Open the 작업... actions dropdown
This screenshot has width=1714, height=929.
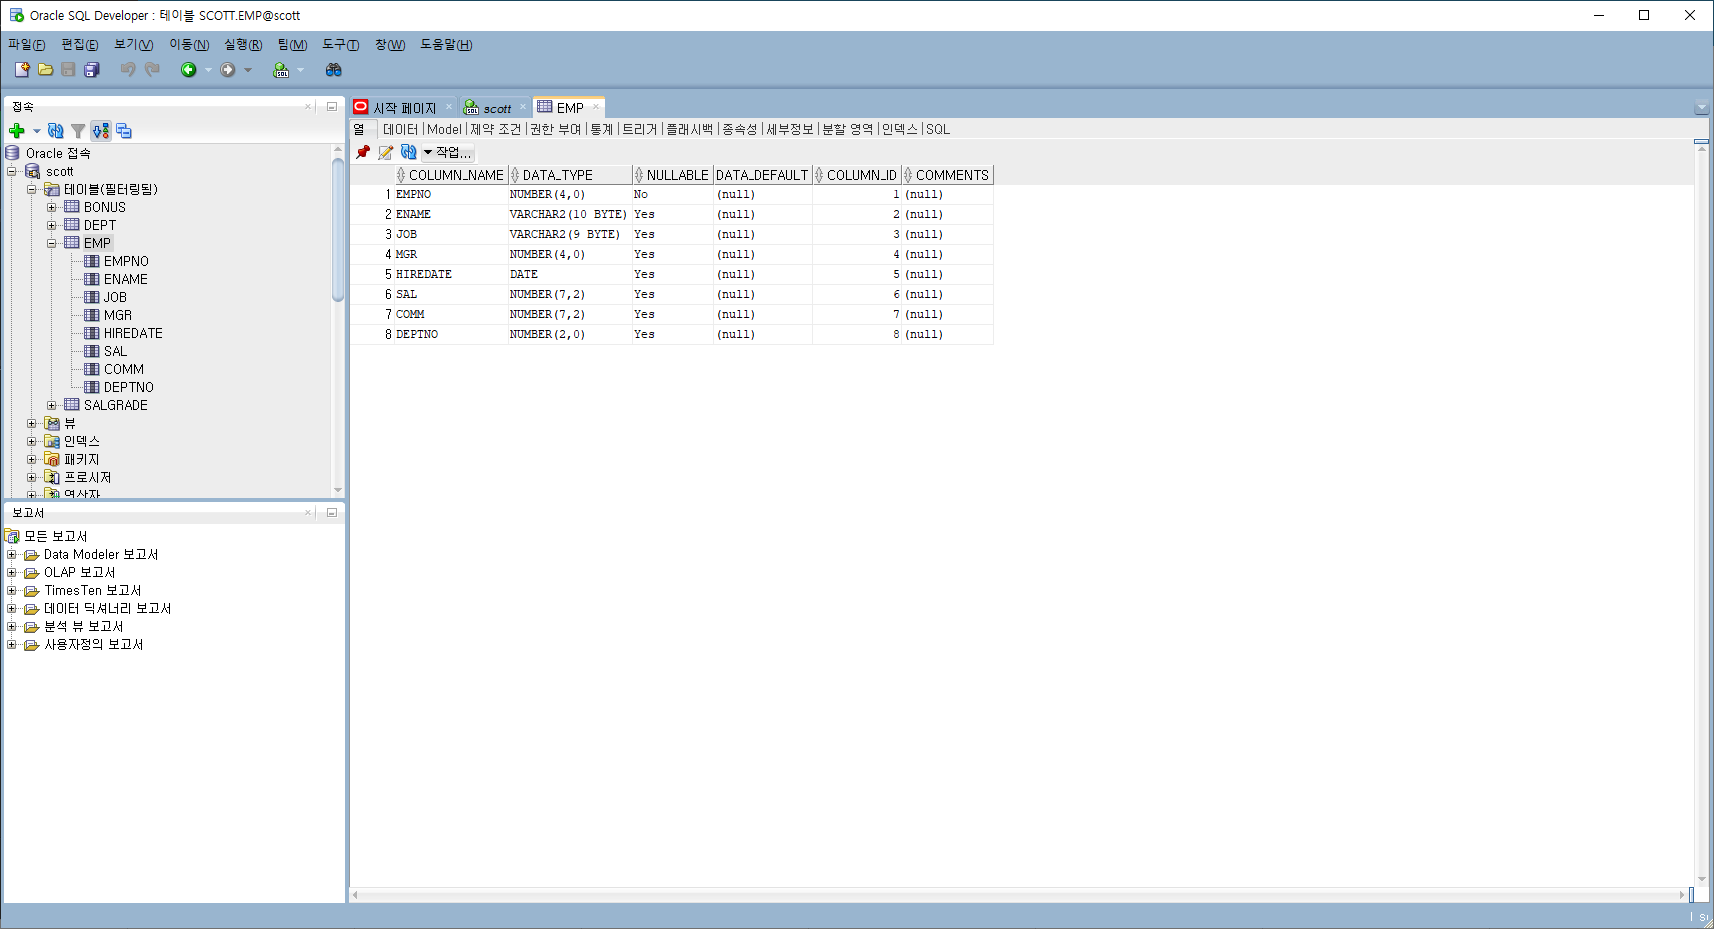point(447,152)
